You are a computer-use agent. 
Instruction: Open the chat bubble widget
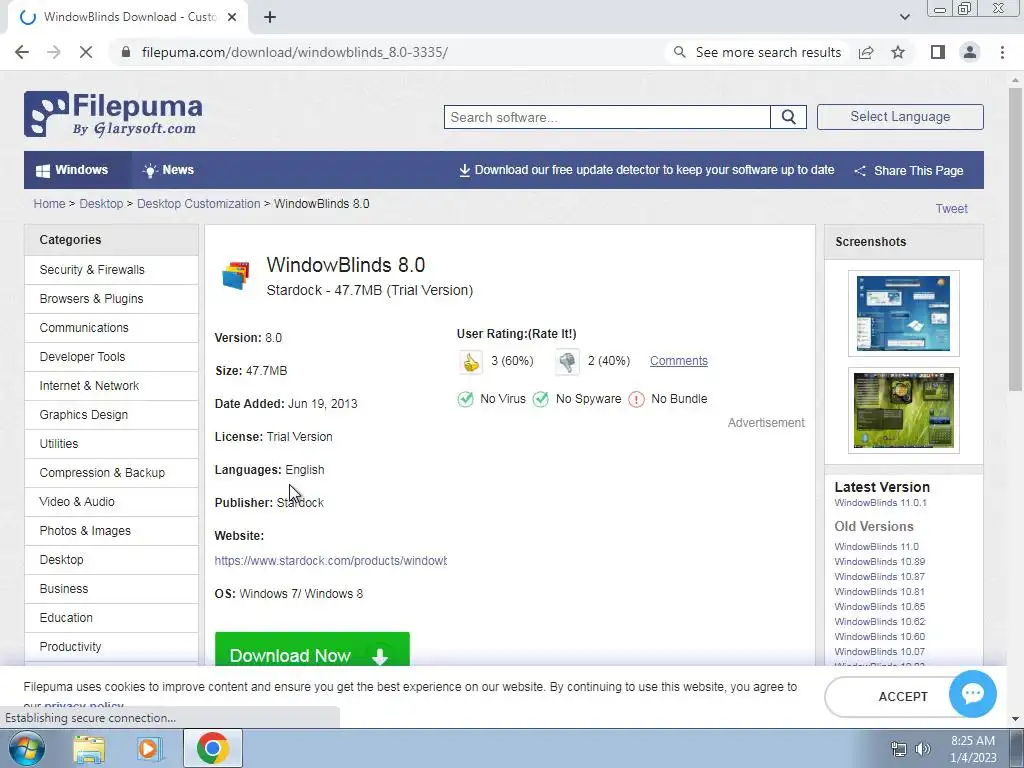(972, 694)
